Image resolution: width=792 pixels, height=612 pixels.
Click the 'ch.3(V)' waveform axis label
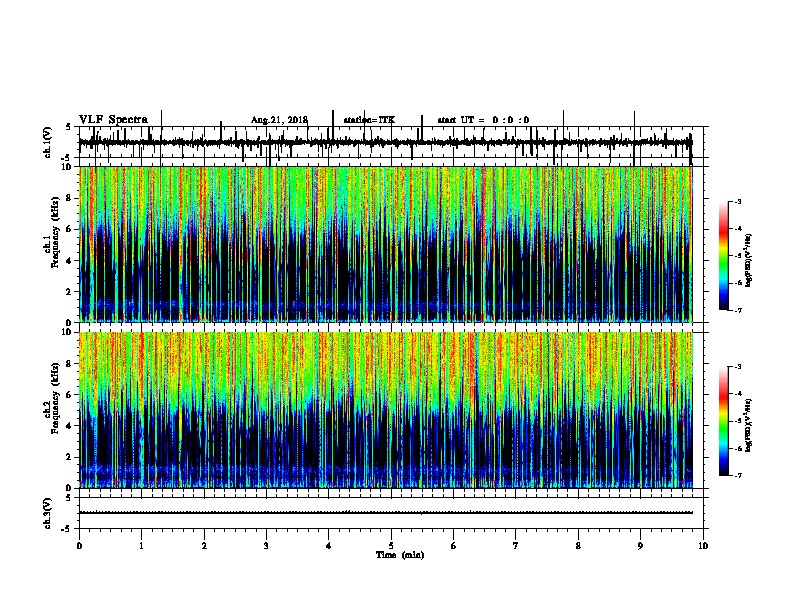(47, 513)
